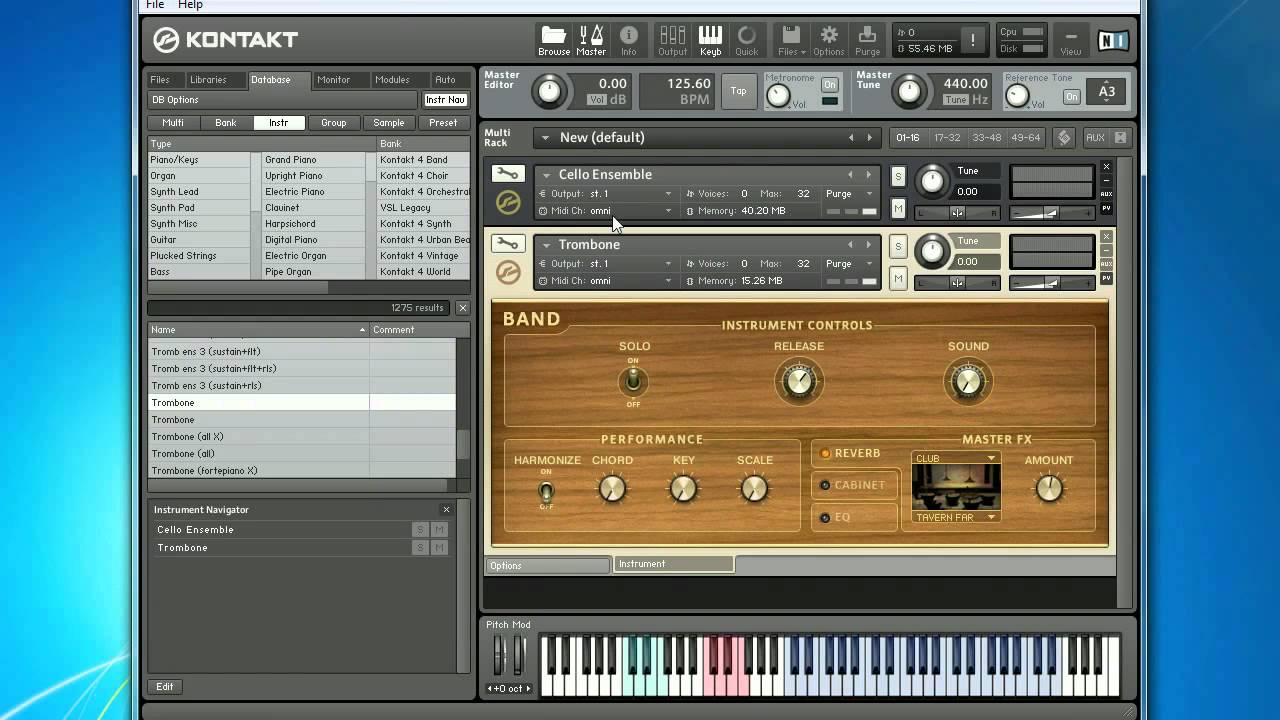Open Cello Ensemble wrench edit icon

coord(507,174)
